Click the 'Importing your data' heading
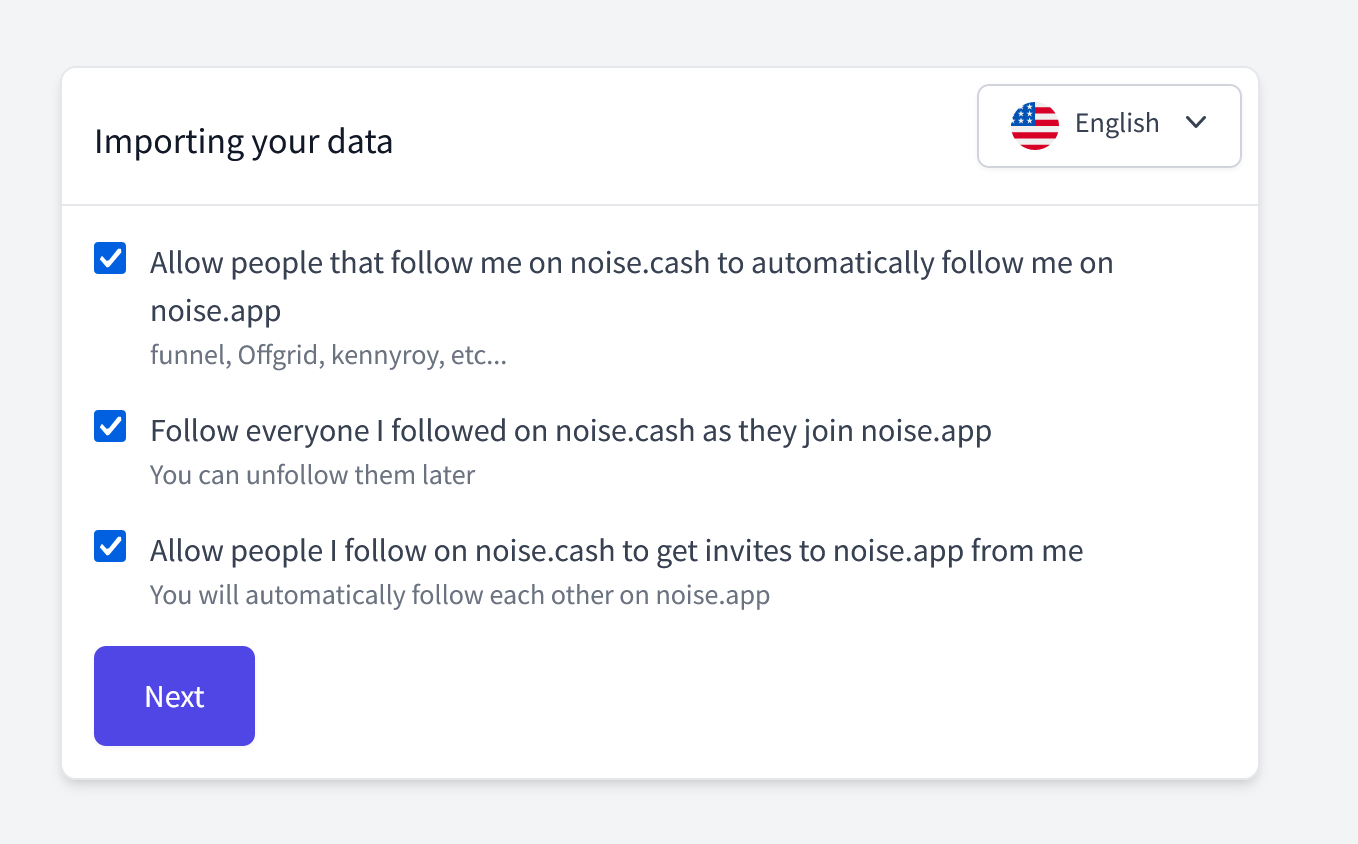Viewport: 1358px width, 844px height. click(x=243, y=141)
